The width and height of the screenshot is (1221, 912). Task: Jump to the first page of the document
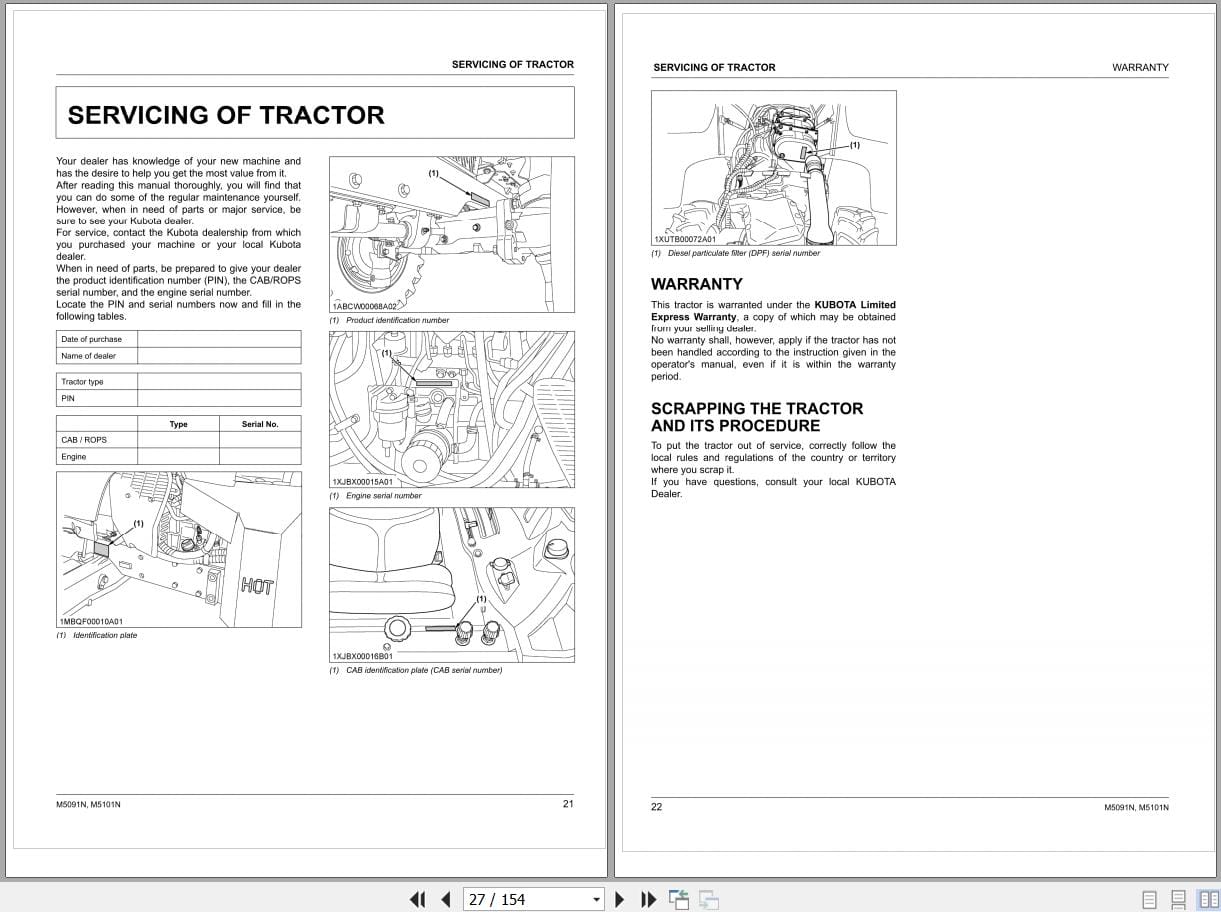(x=418, y=899)
